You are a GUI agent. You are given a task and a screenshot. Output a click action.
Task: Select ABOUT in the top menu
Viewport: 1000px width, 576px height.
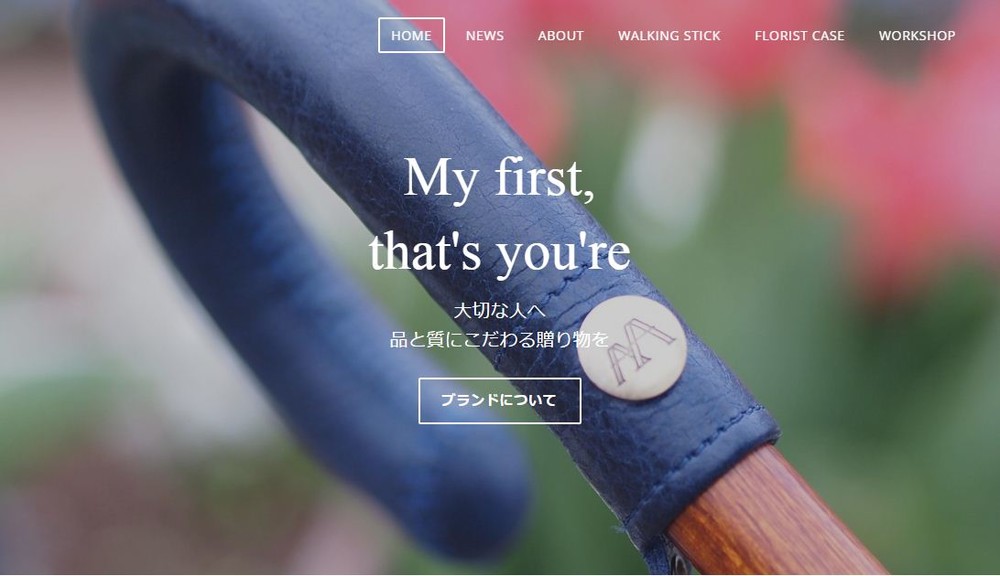561,36
